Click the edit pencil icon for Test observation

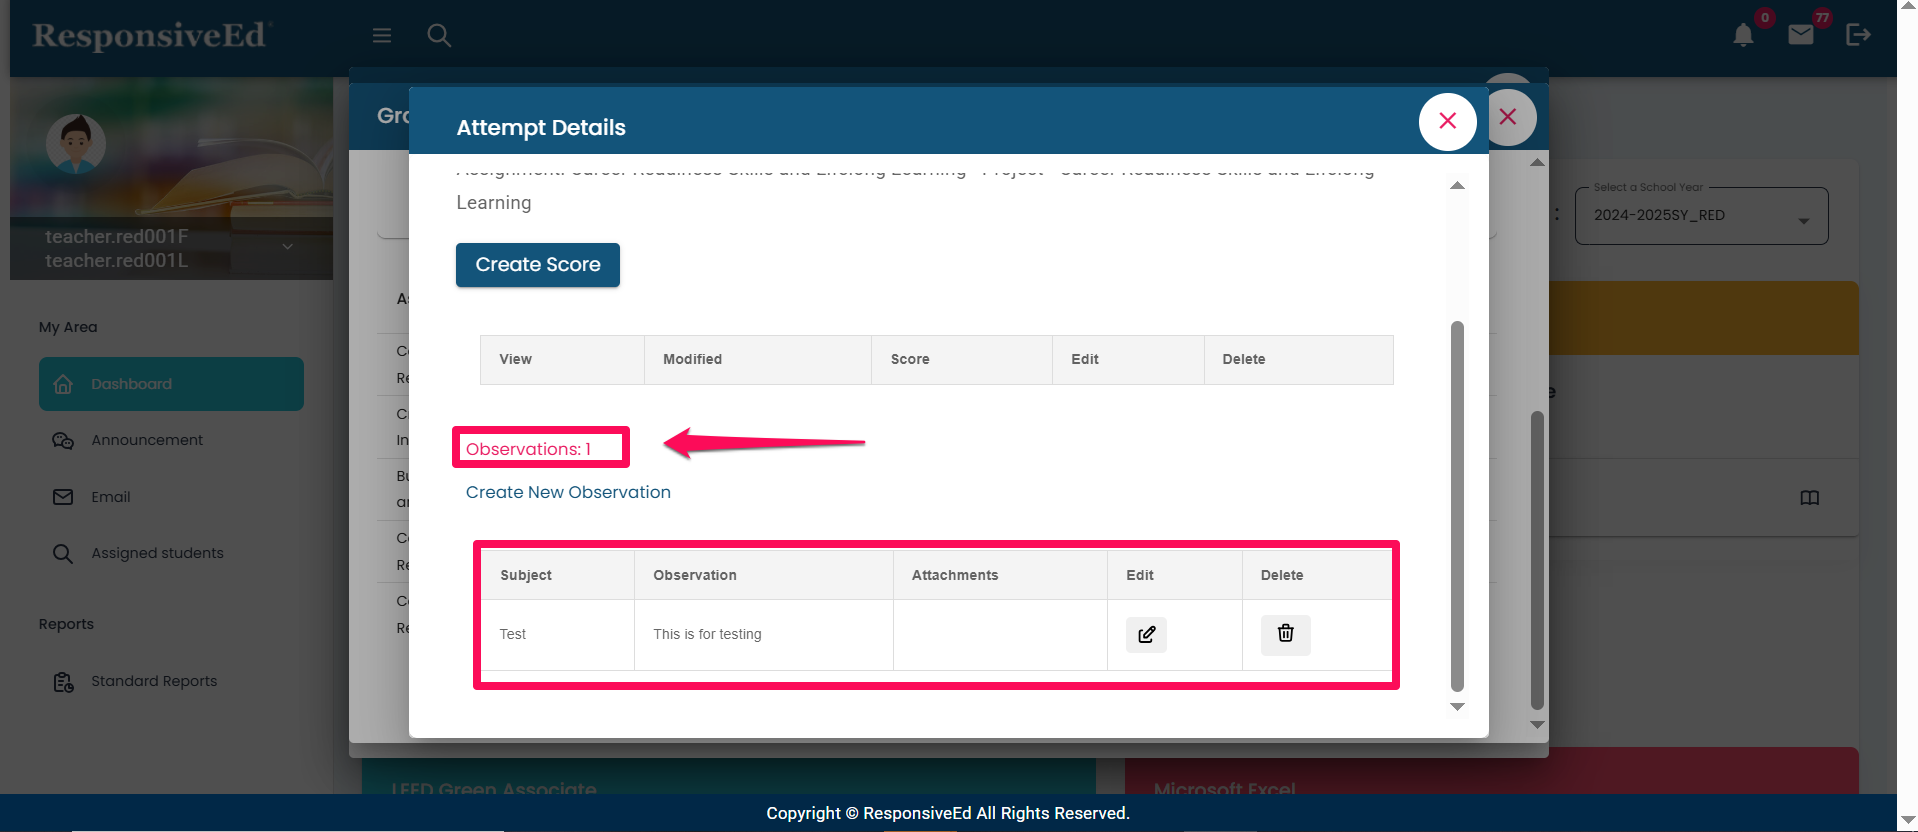1146,634
